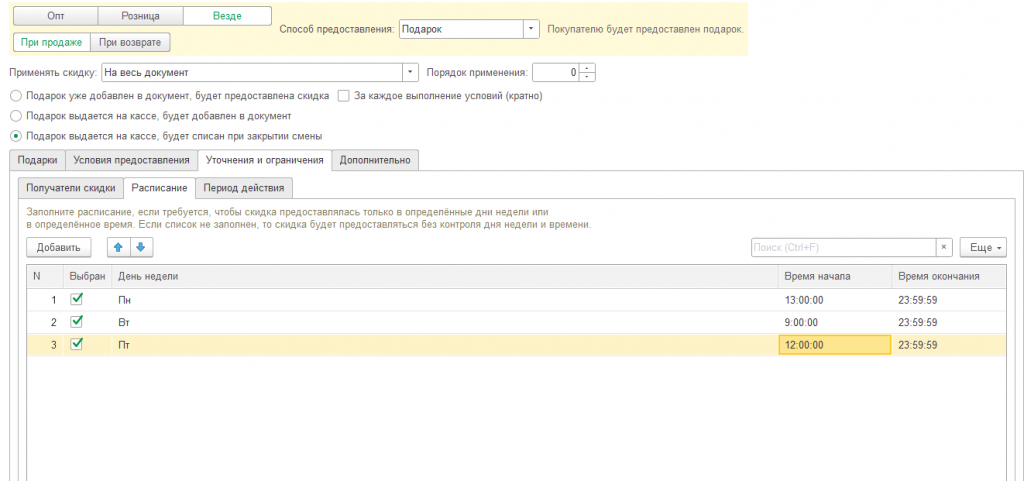Image resolution: width=1024 pixels, height=481 pixels.
Task: Move the schedule row up with the blue arrow
Action: [118, 247]
